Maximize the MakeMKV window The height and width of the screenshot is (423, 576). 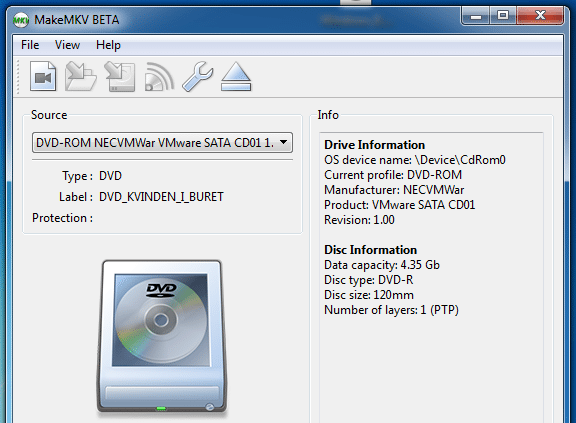pyautogui.click(x=503, y=15)
